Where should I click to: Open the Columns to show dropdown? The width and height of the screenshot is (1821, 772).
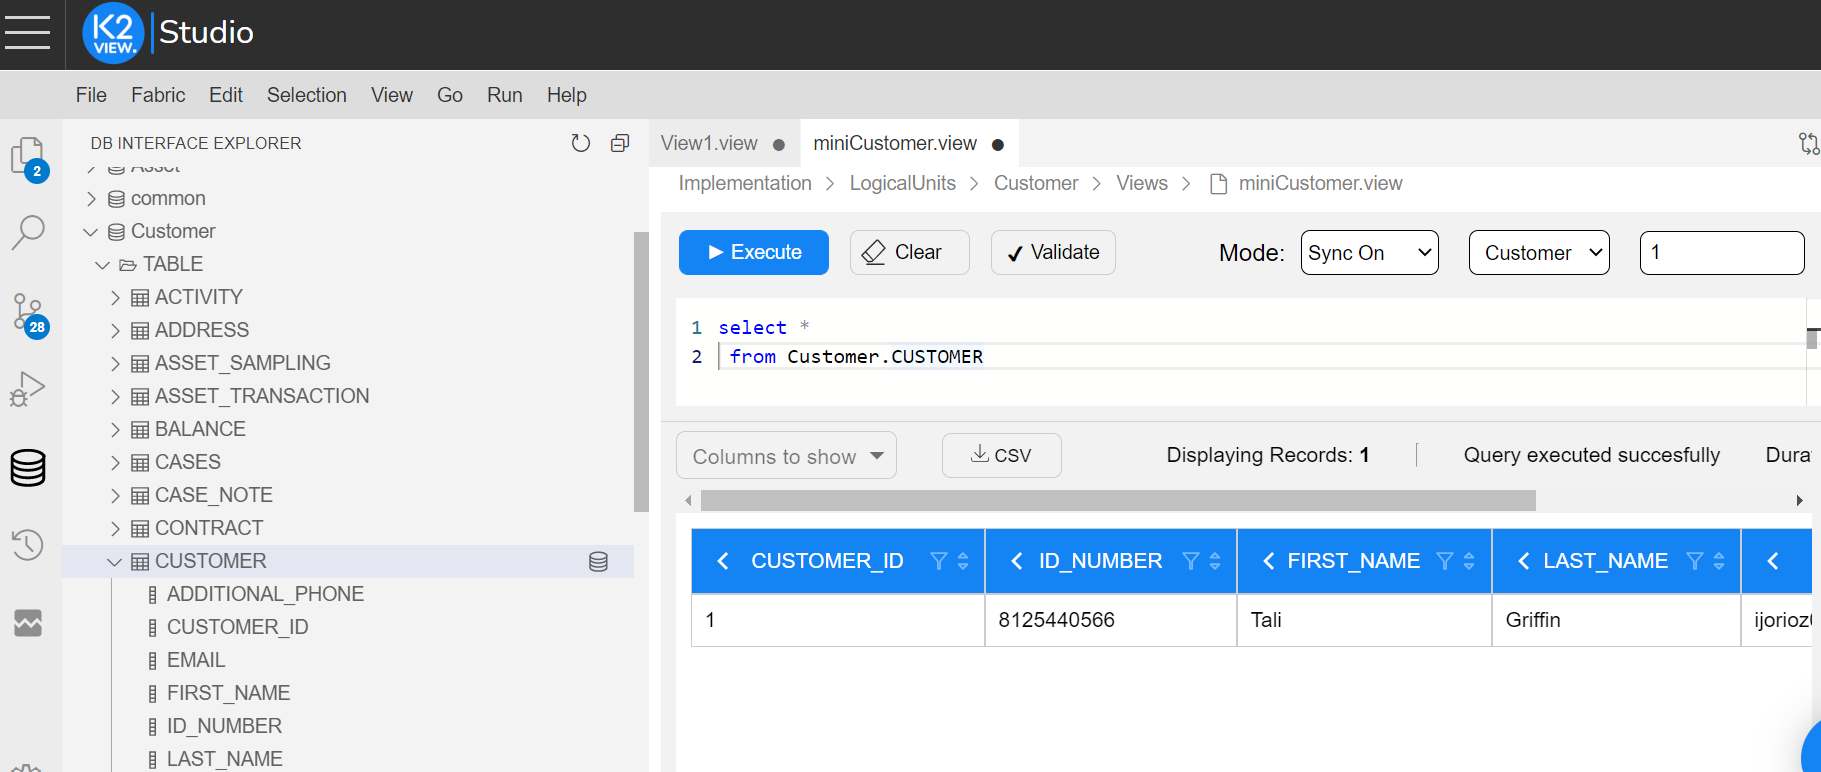pyautogui.click(x=786, y=456)
